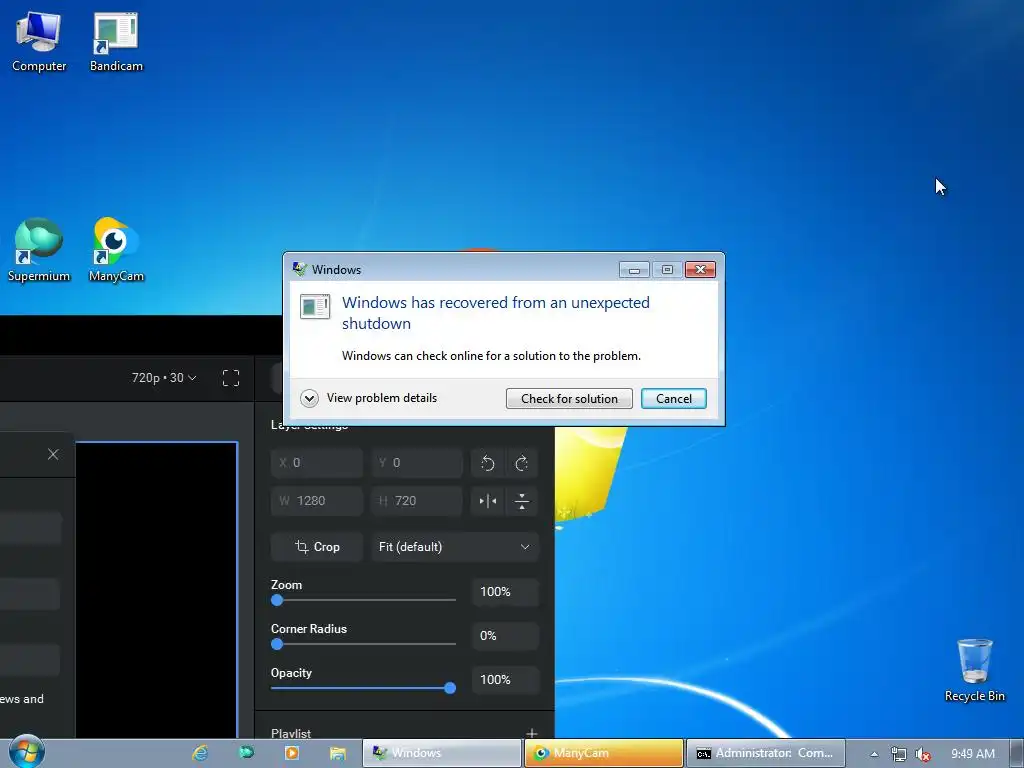Close the Windows recovery dialog
This screenshot has height=768, width=1024.
click(700, 269)
